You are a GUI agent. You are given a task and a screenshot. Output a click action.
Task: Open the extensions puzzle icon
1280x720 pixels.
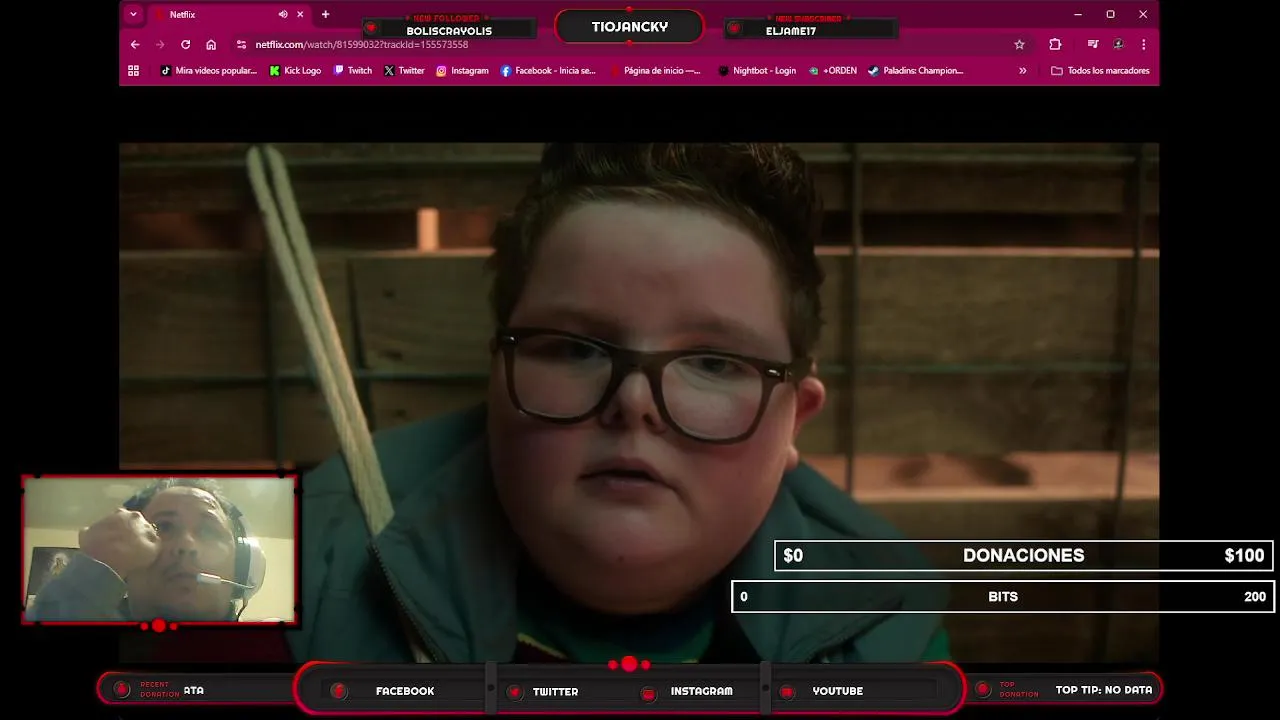pyautogui.click(x=1055, y=44)
